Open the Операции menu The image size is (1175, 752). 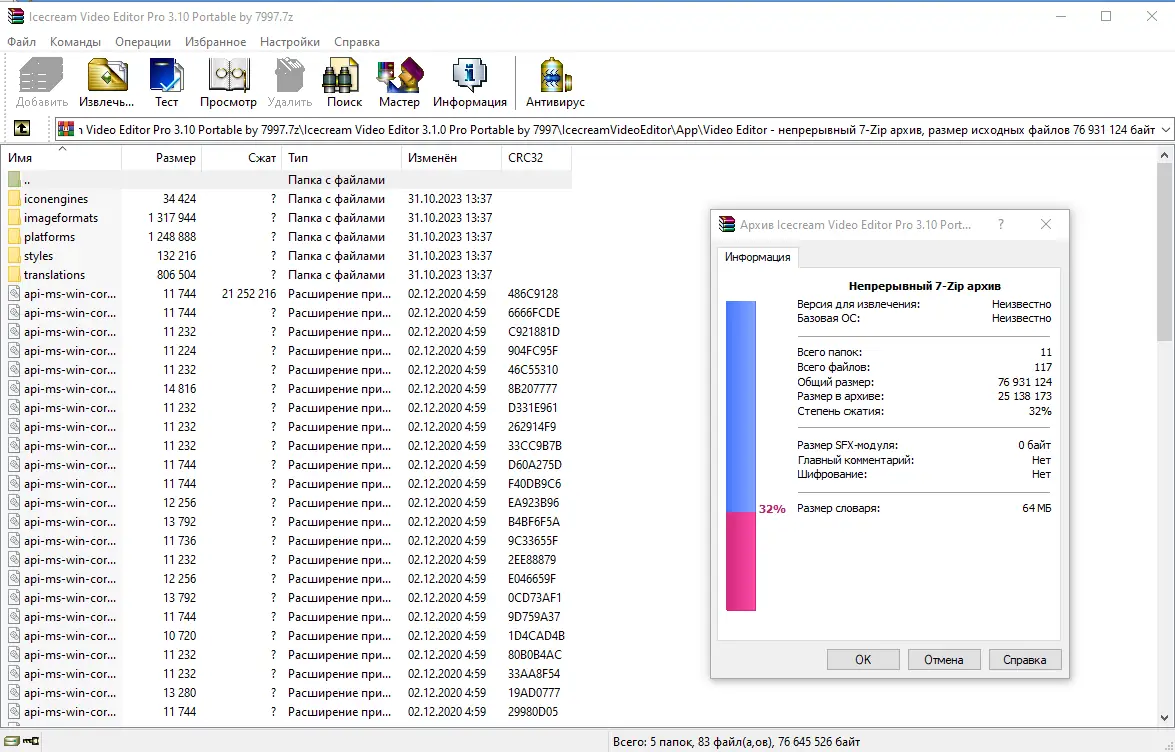143,42
